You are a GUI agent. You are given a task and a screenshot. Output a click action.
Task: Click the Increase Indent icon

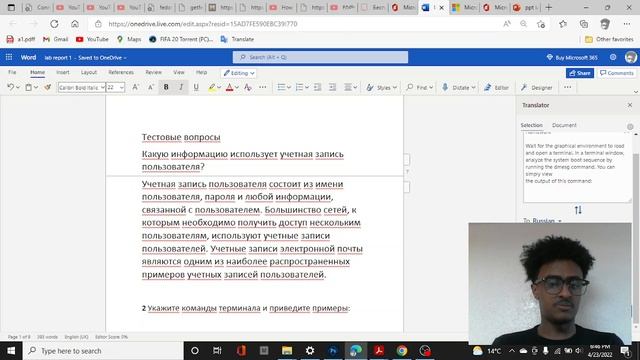tap(333, 87)
